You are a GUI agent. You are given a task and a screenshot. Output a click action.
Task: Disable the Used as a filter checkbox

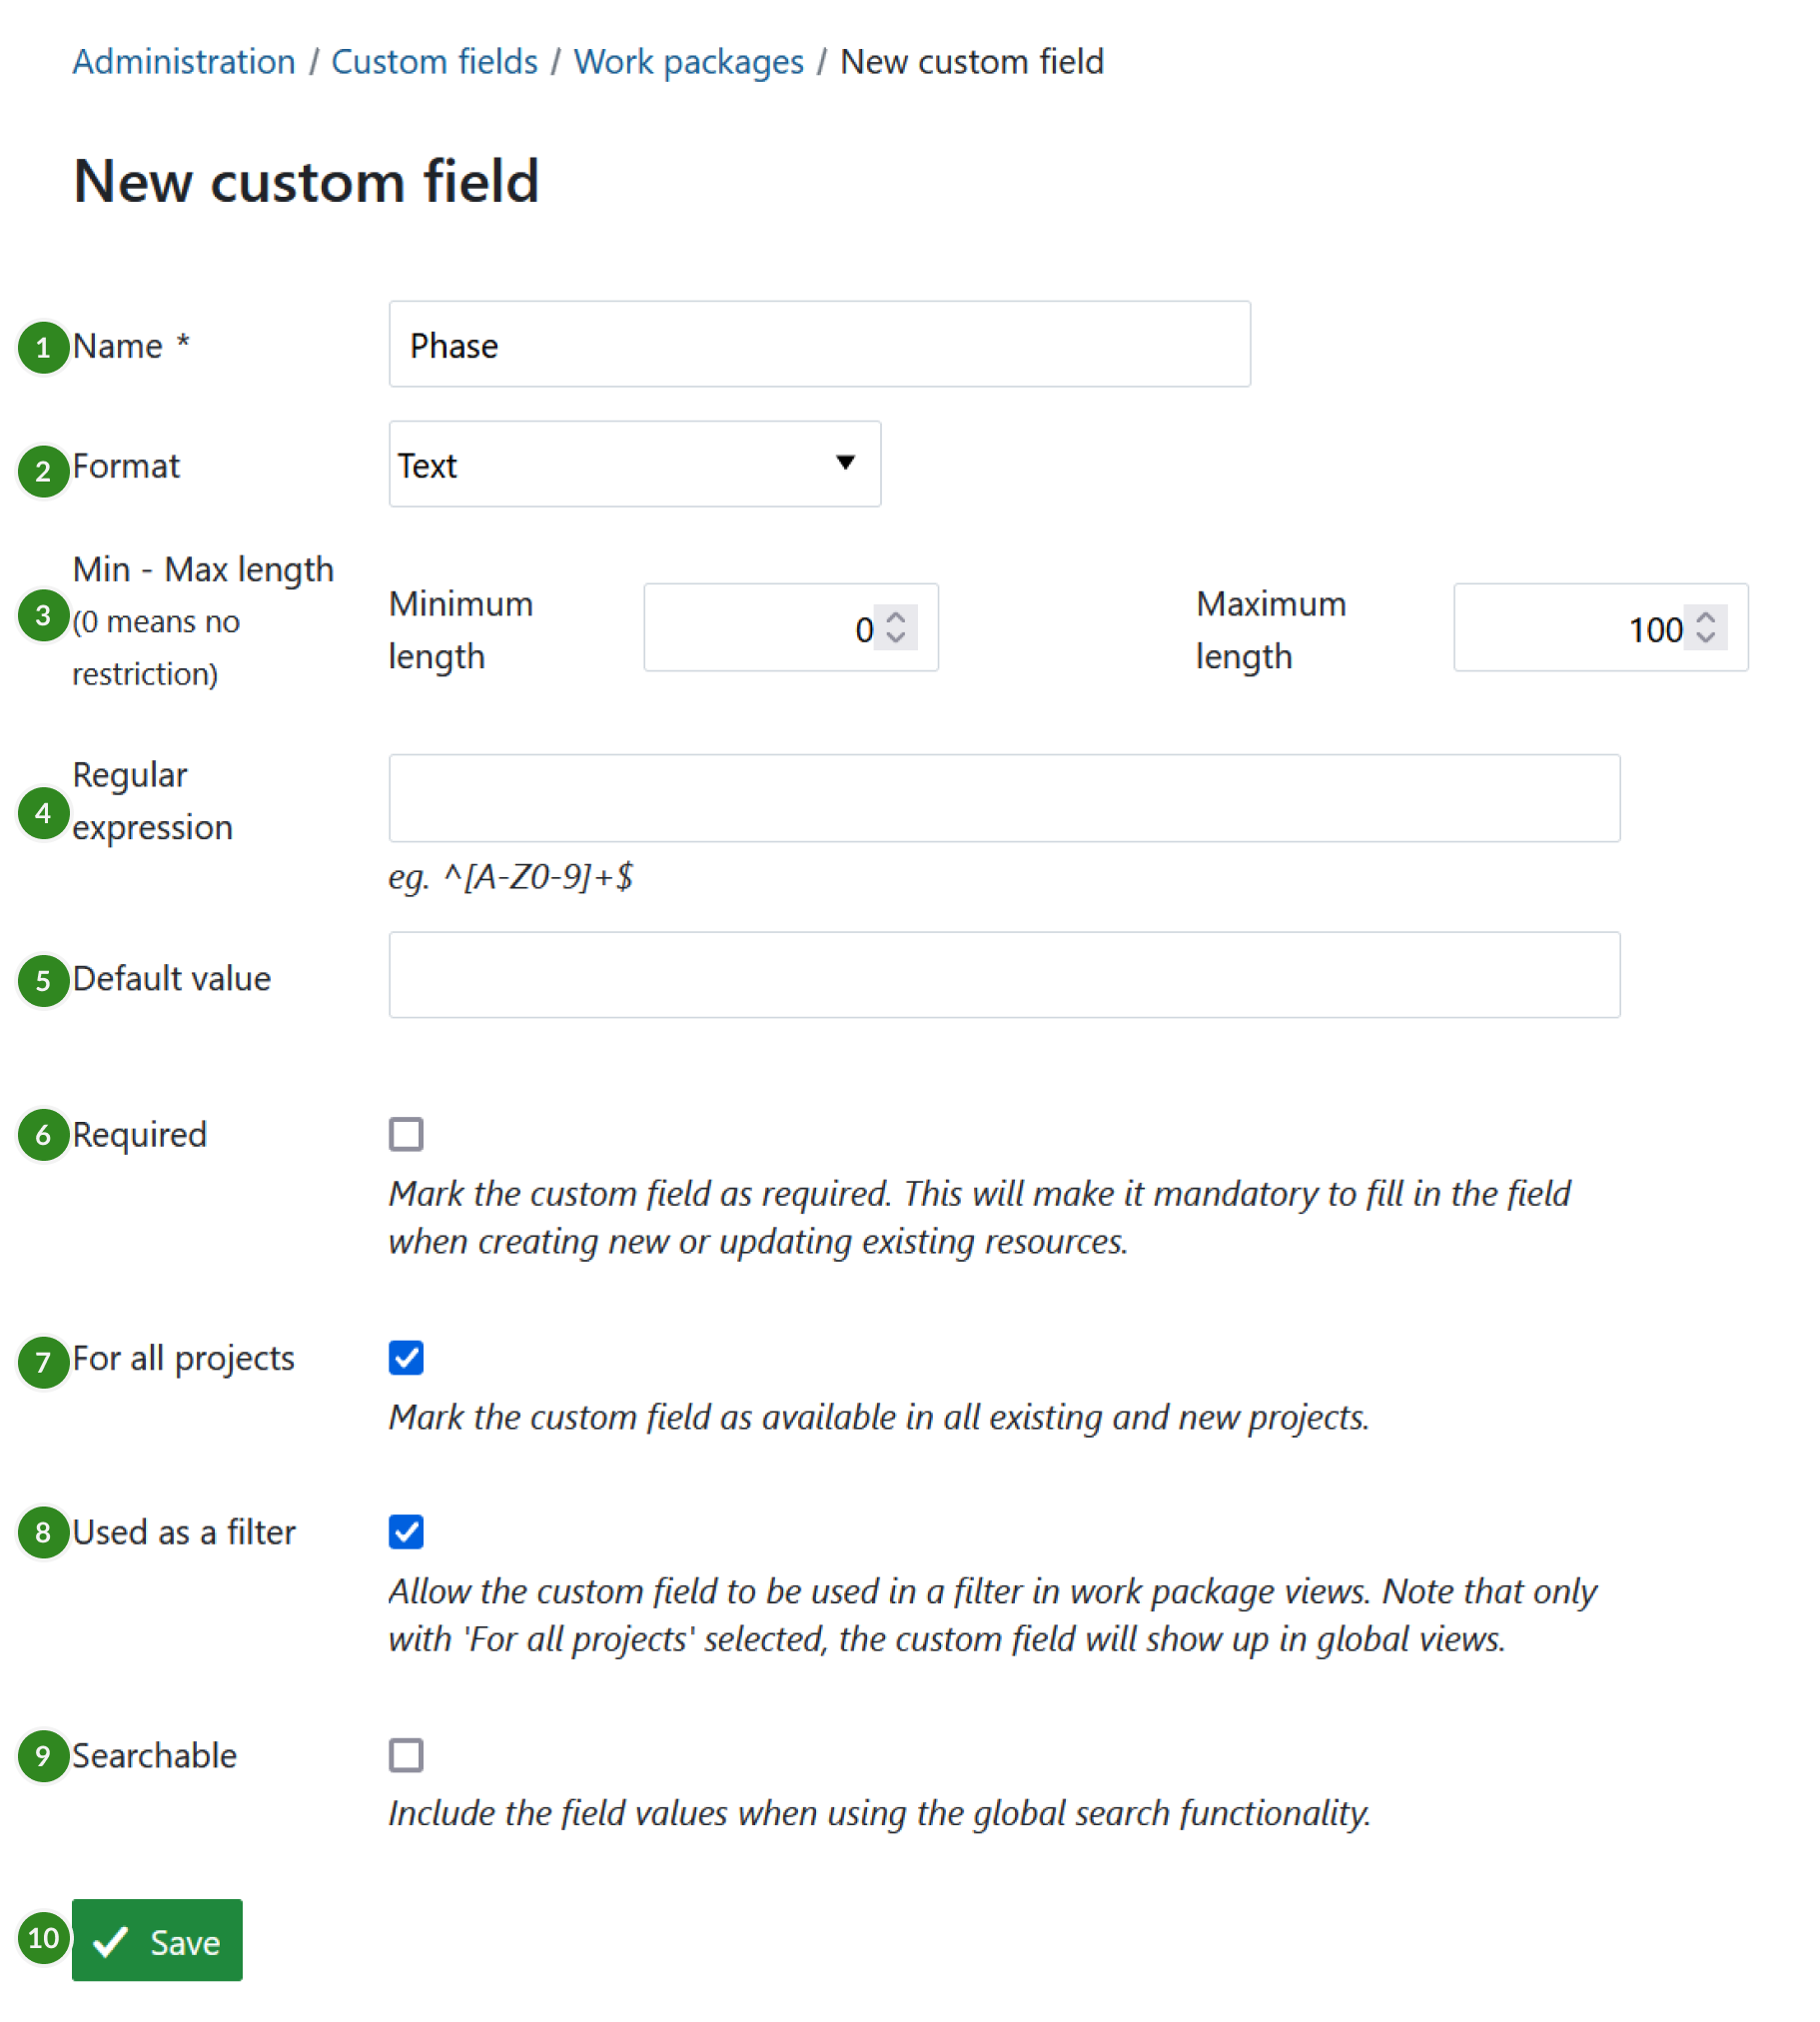406,1531
